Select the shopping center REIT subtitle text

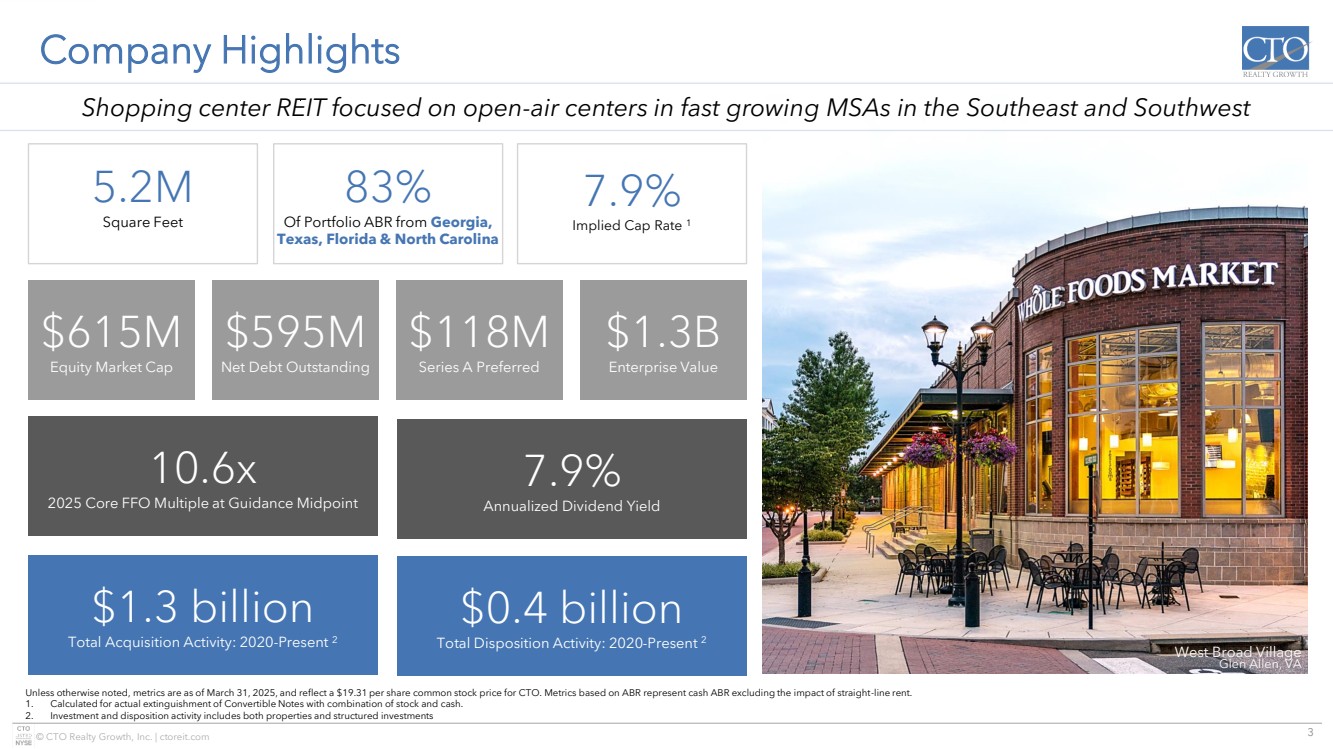(665, 108)
